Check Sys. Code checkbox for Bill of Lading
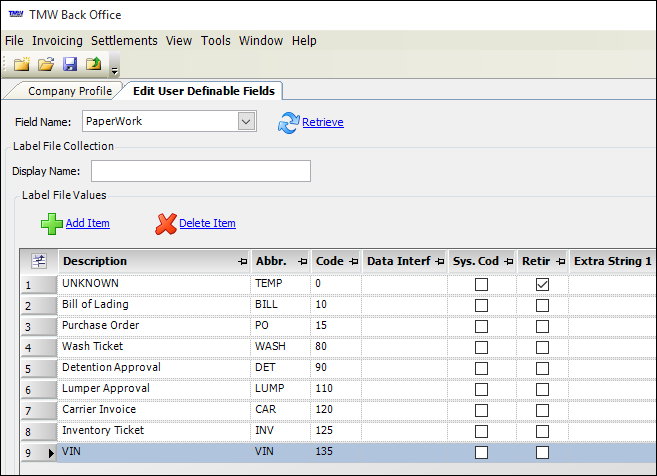The width and height of the screenshot is (657, 476). pyautogui.click(x=482, y=305)
